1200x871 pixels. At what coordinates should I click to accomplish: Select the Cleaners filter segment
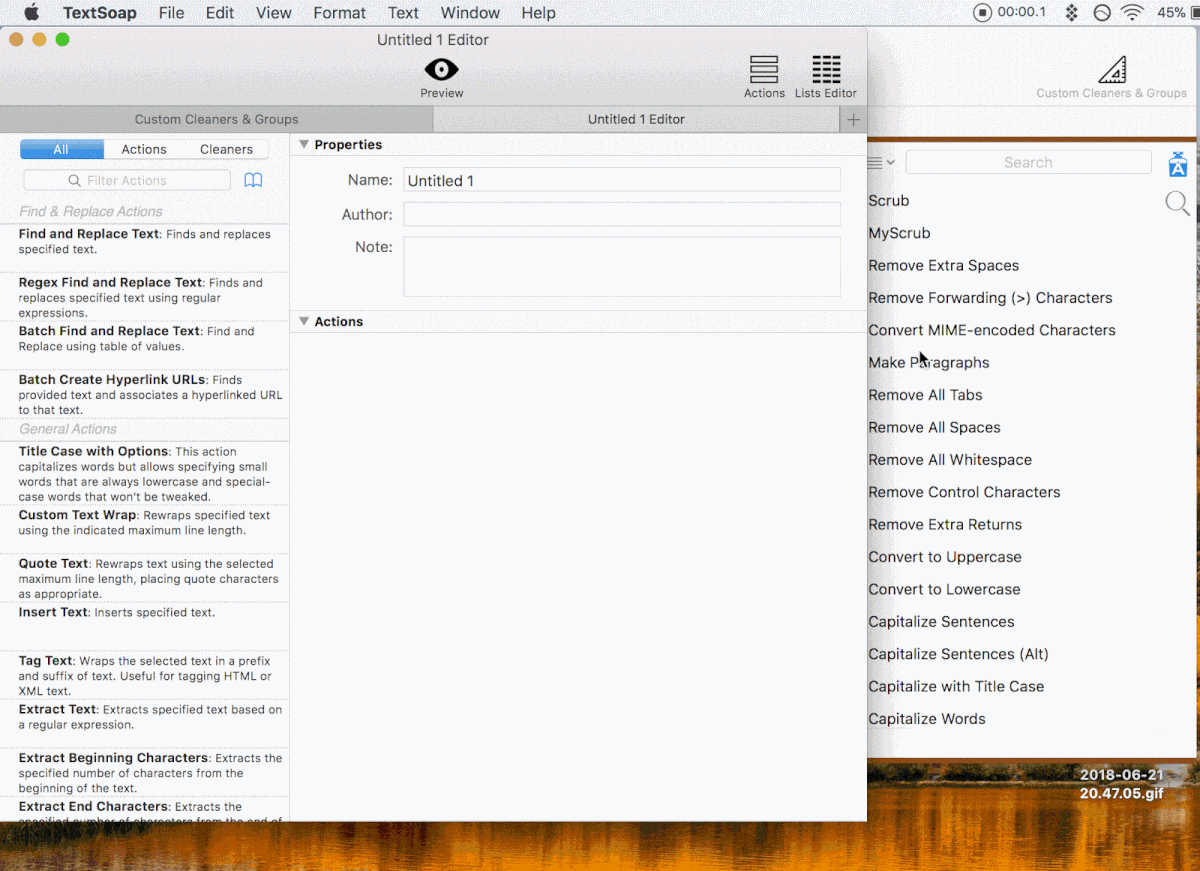[x=227, y=149]
